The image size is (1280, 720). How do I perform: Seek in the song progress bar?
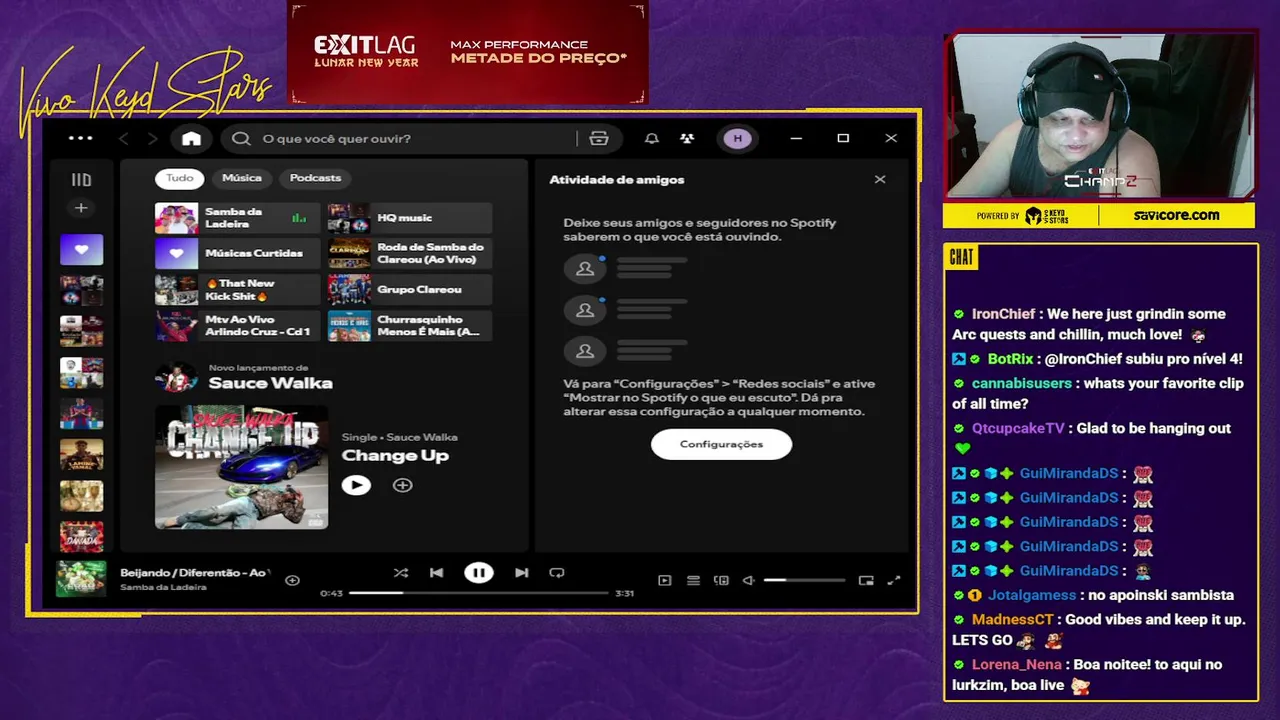[479, 593]
